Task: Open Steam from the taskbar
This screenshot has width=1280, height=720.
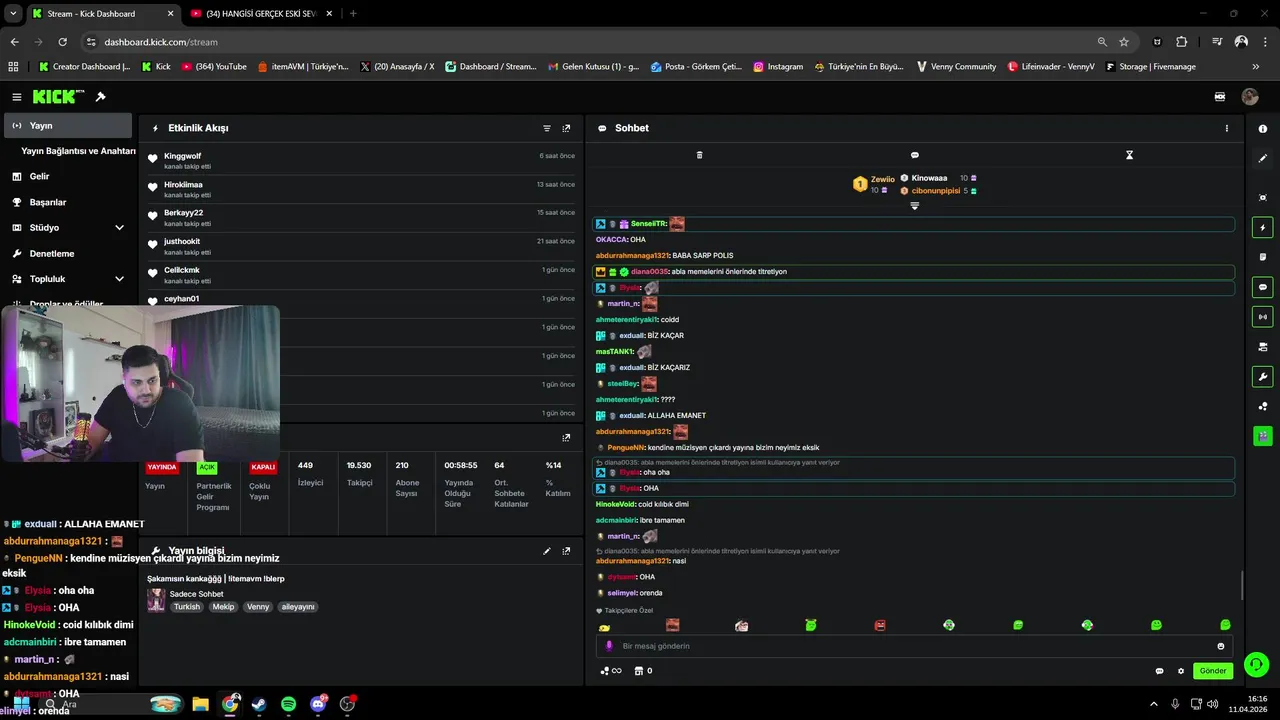Action: click(x=259, y=704)
